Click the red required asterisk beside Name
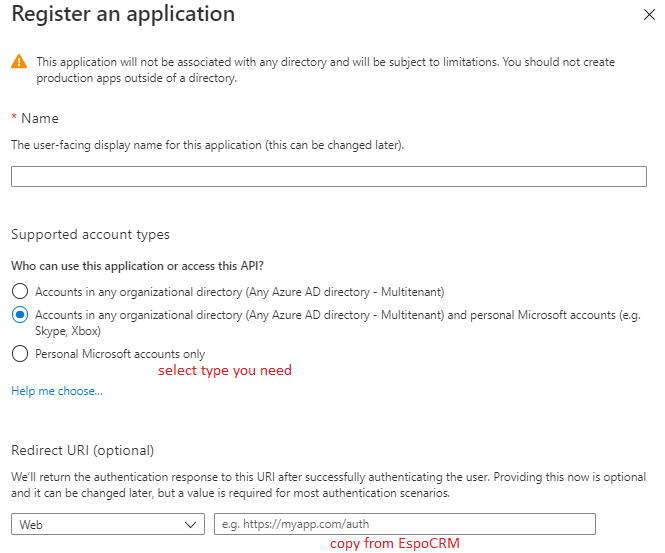 click(14, 118)
